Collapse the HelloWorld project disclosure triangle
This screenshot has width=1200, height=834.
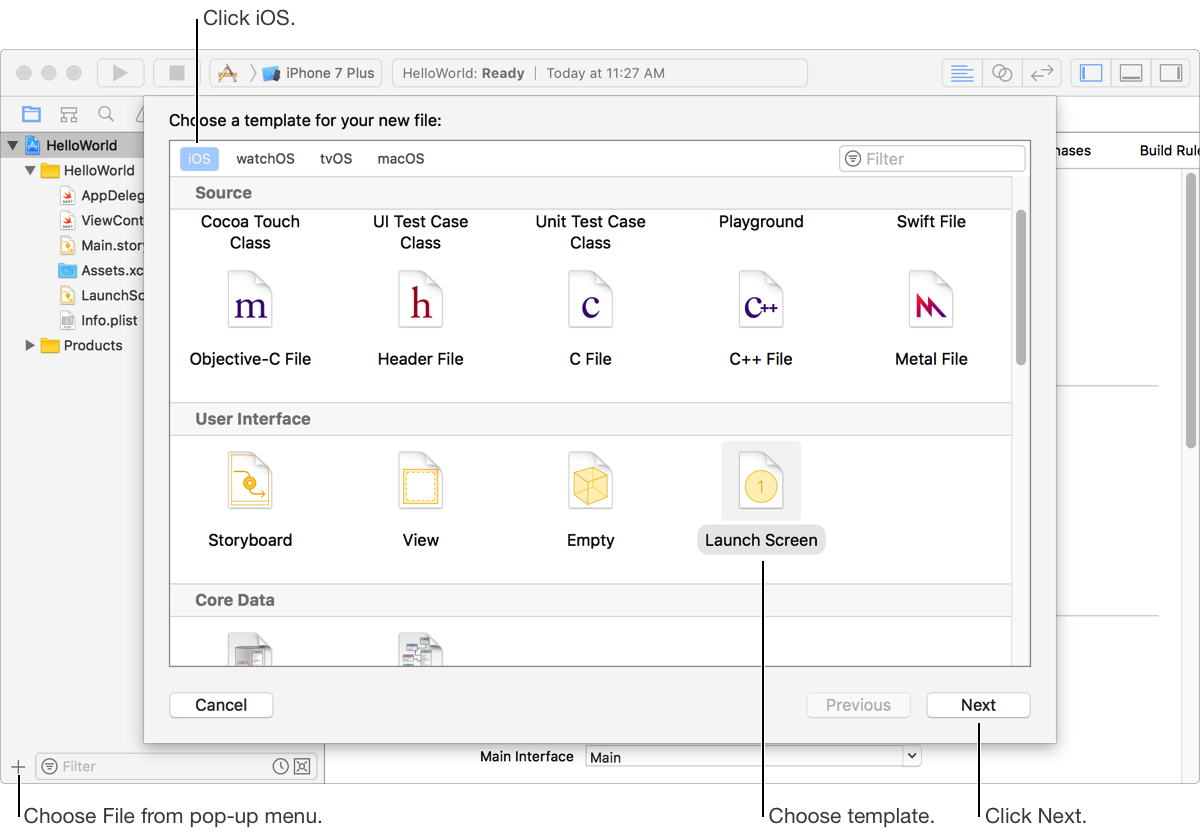point(13,145)
